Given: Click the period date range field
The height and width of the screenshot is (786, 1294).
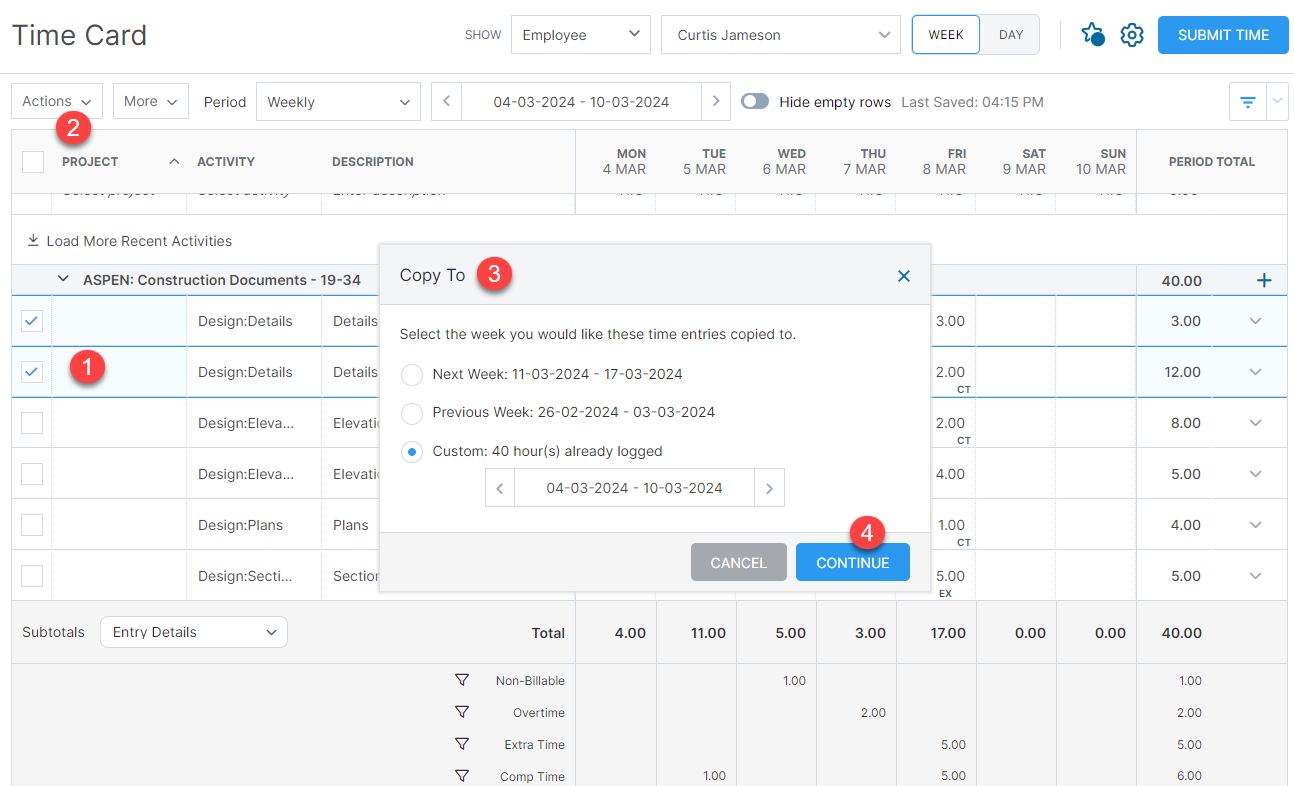Looking at the screenshot, I should click(x=580, y=101).
